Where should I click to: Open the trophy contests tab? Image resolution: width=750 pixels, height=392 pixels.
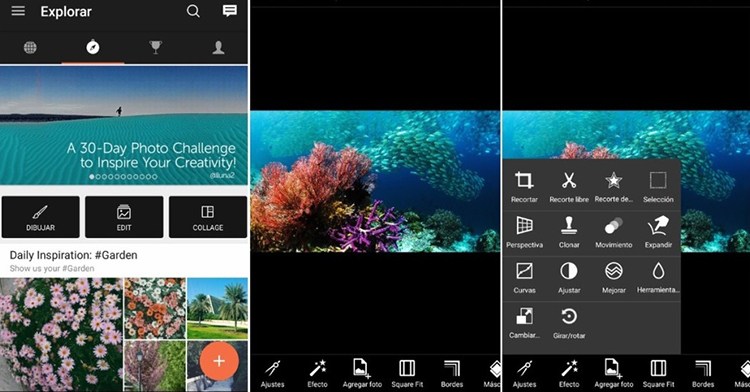click(x=155, y=47)
